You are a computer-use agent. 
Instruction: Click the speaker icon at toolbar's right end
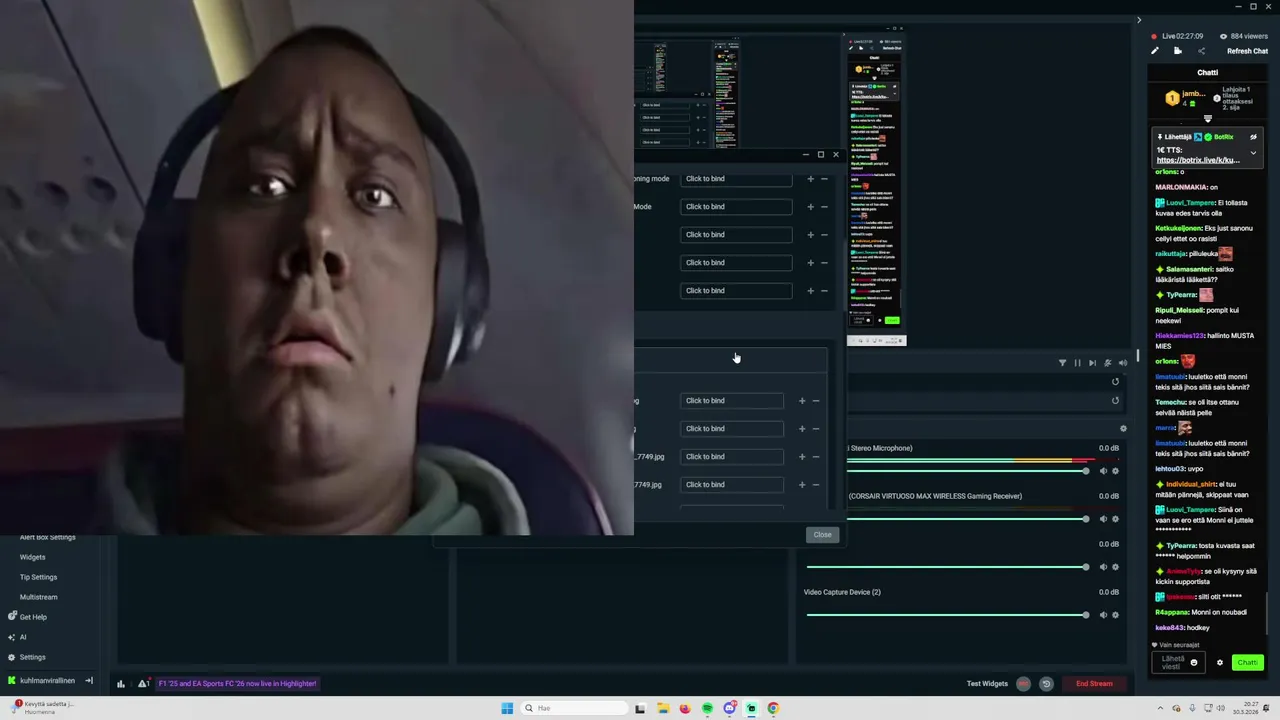(x=1122, y=363)
